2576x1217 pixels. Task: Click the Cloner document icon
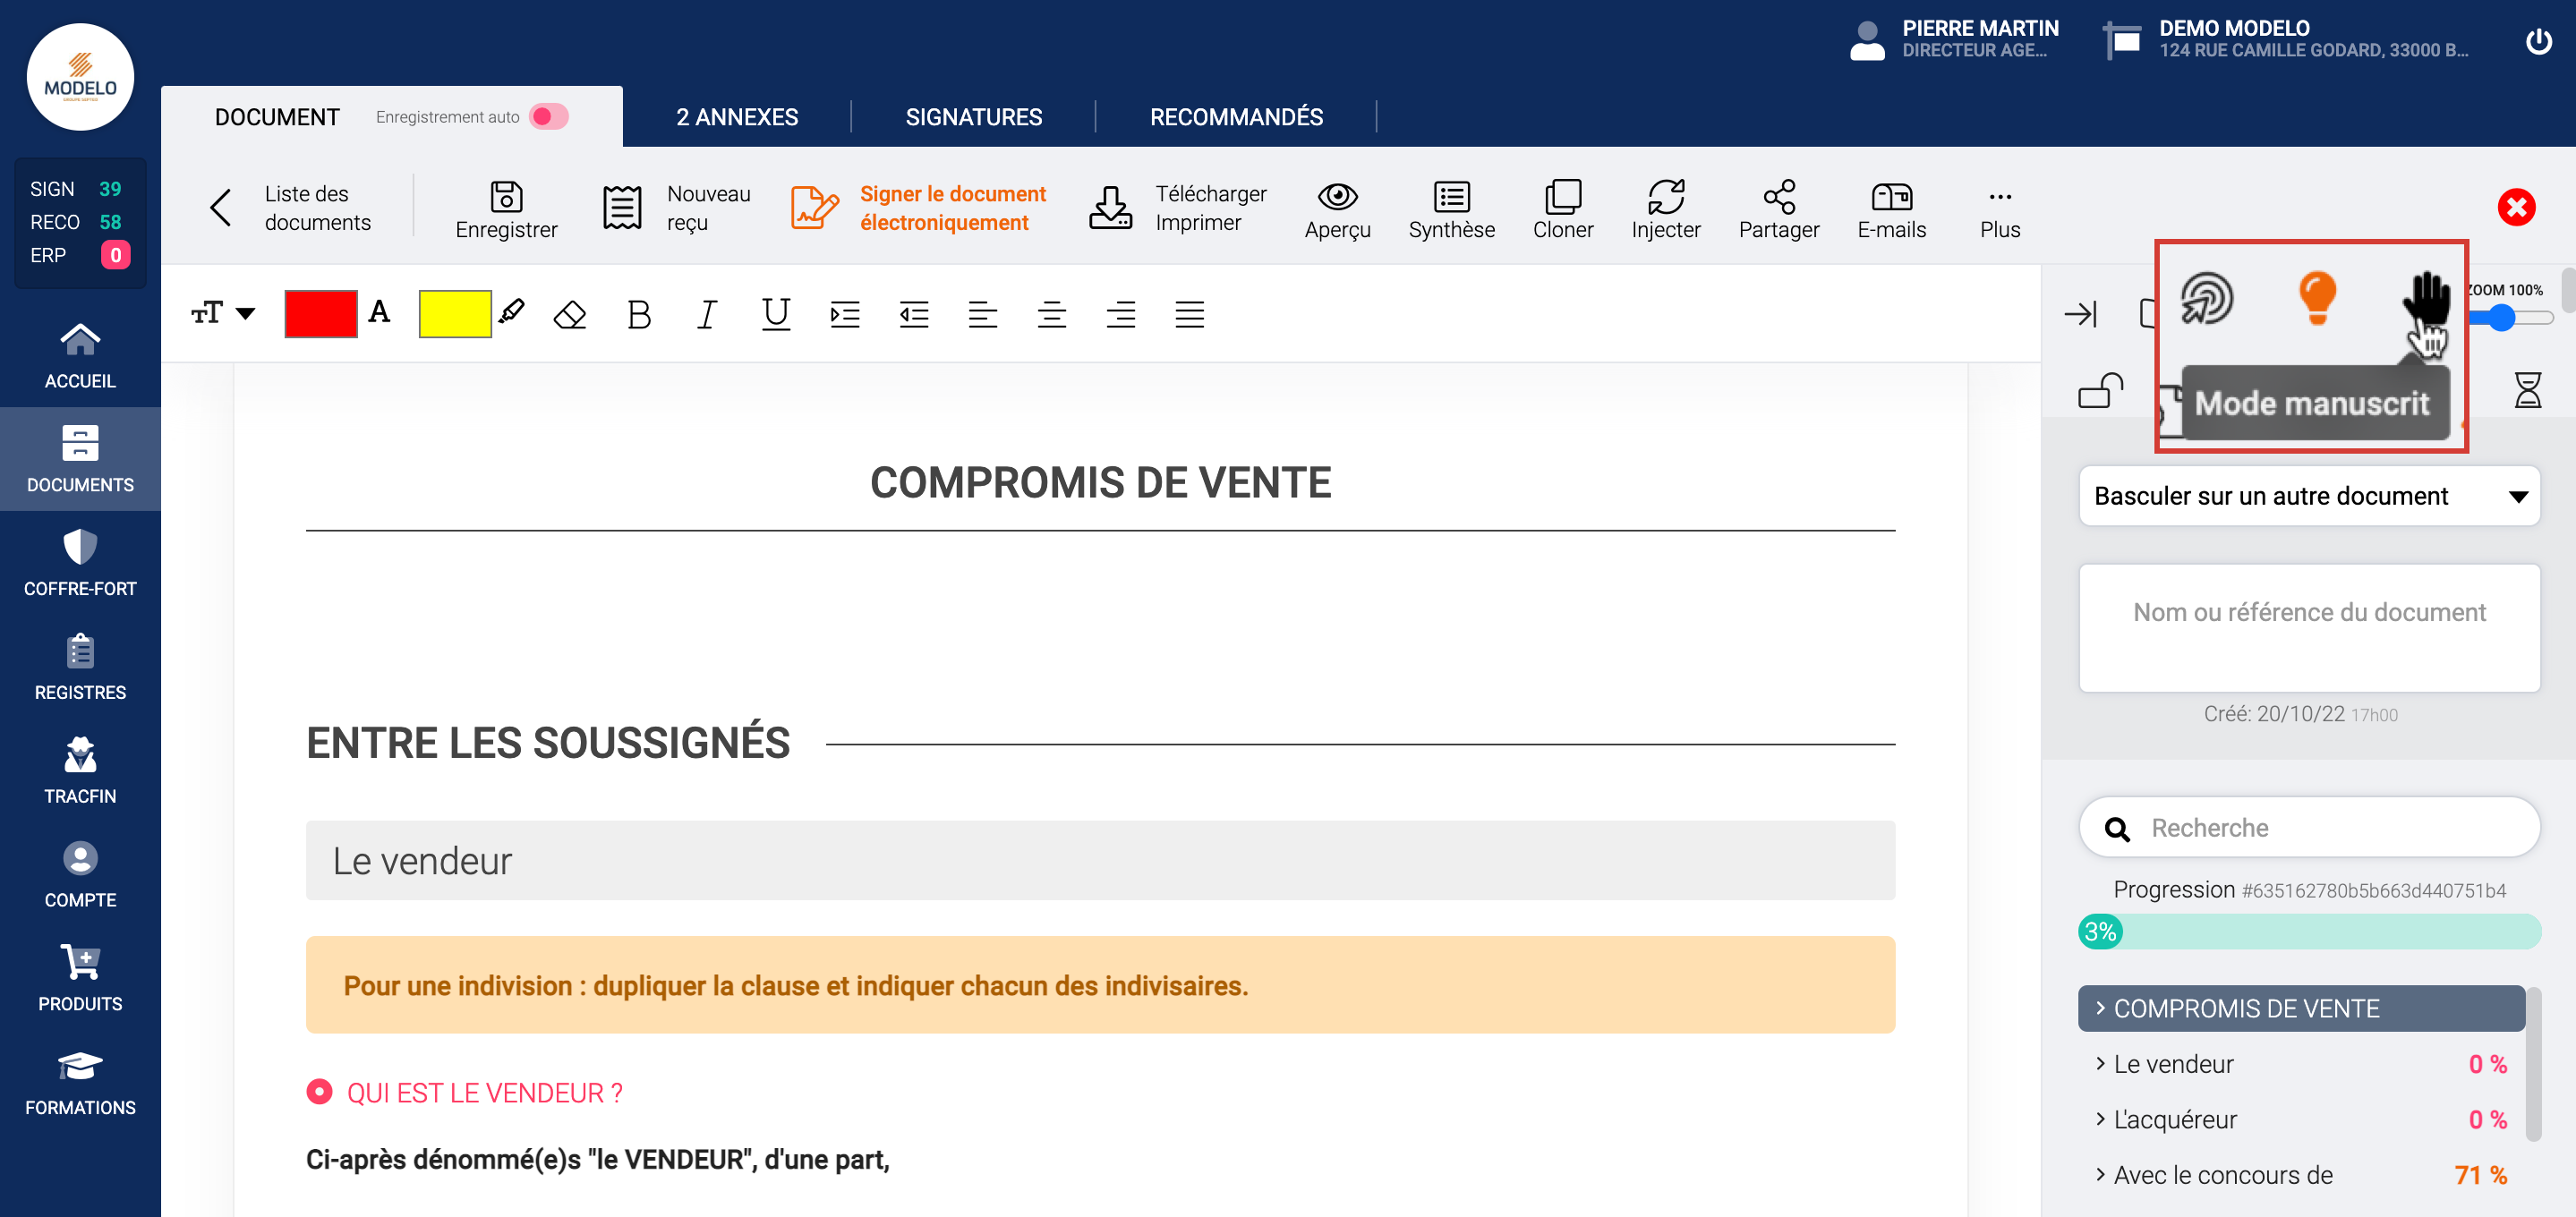(x=1562, y=197)
